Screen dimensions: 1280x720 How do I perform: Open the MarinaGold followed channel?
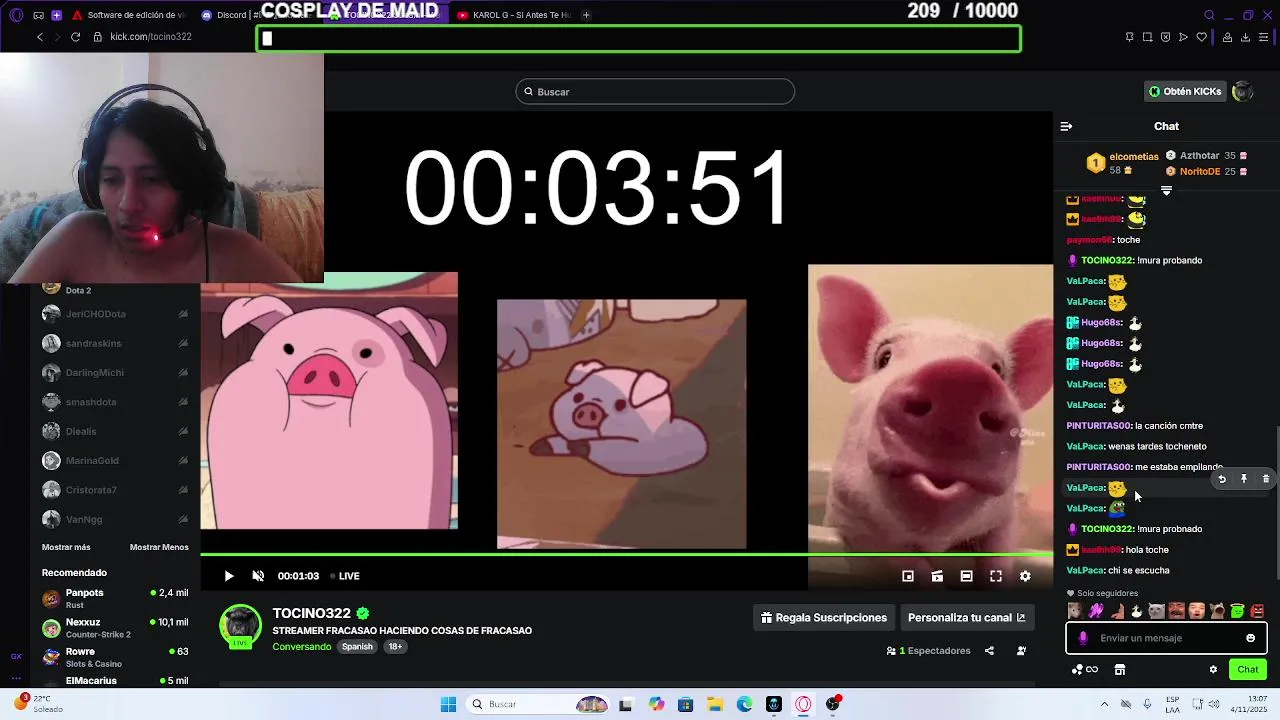pos(115,461)
